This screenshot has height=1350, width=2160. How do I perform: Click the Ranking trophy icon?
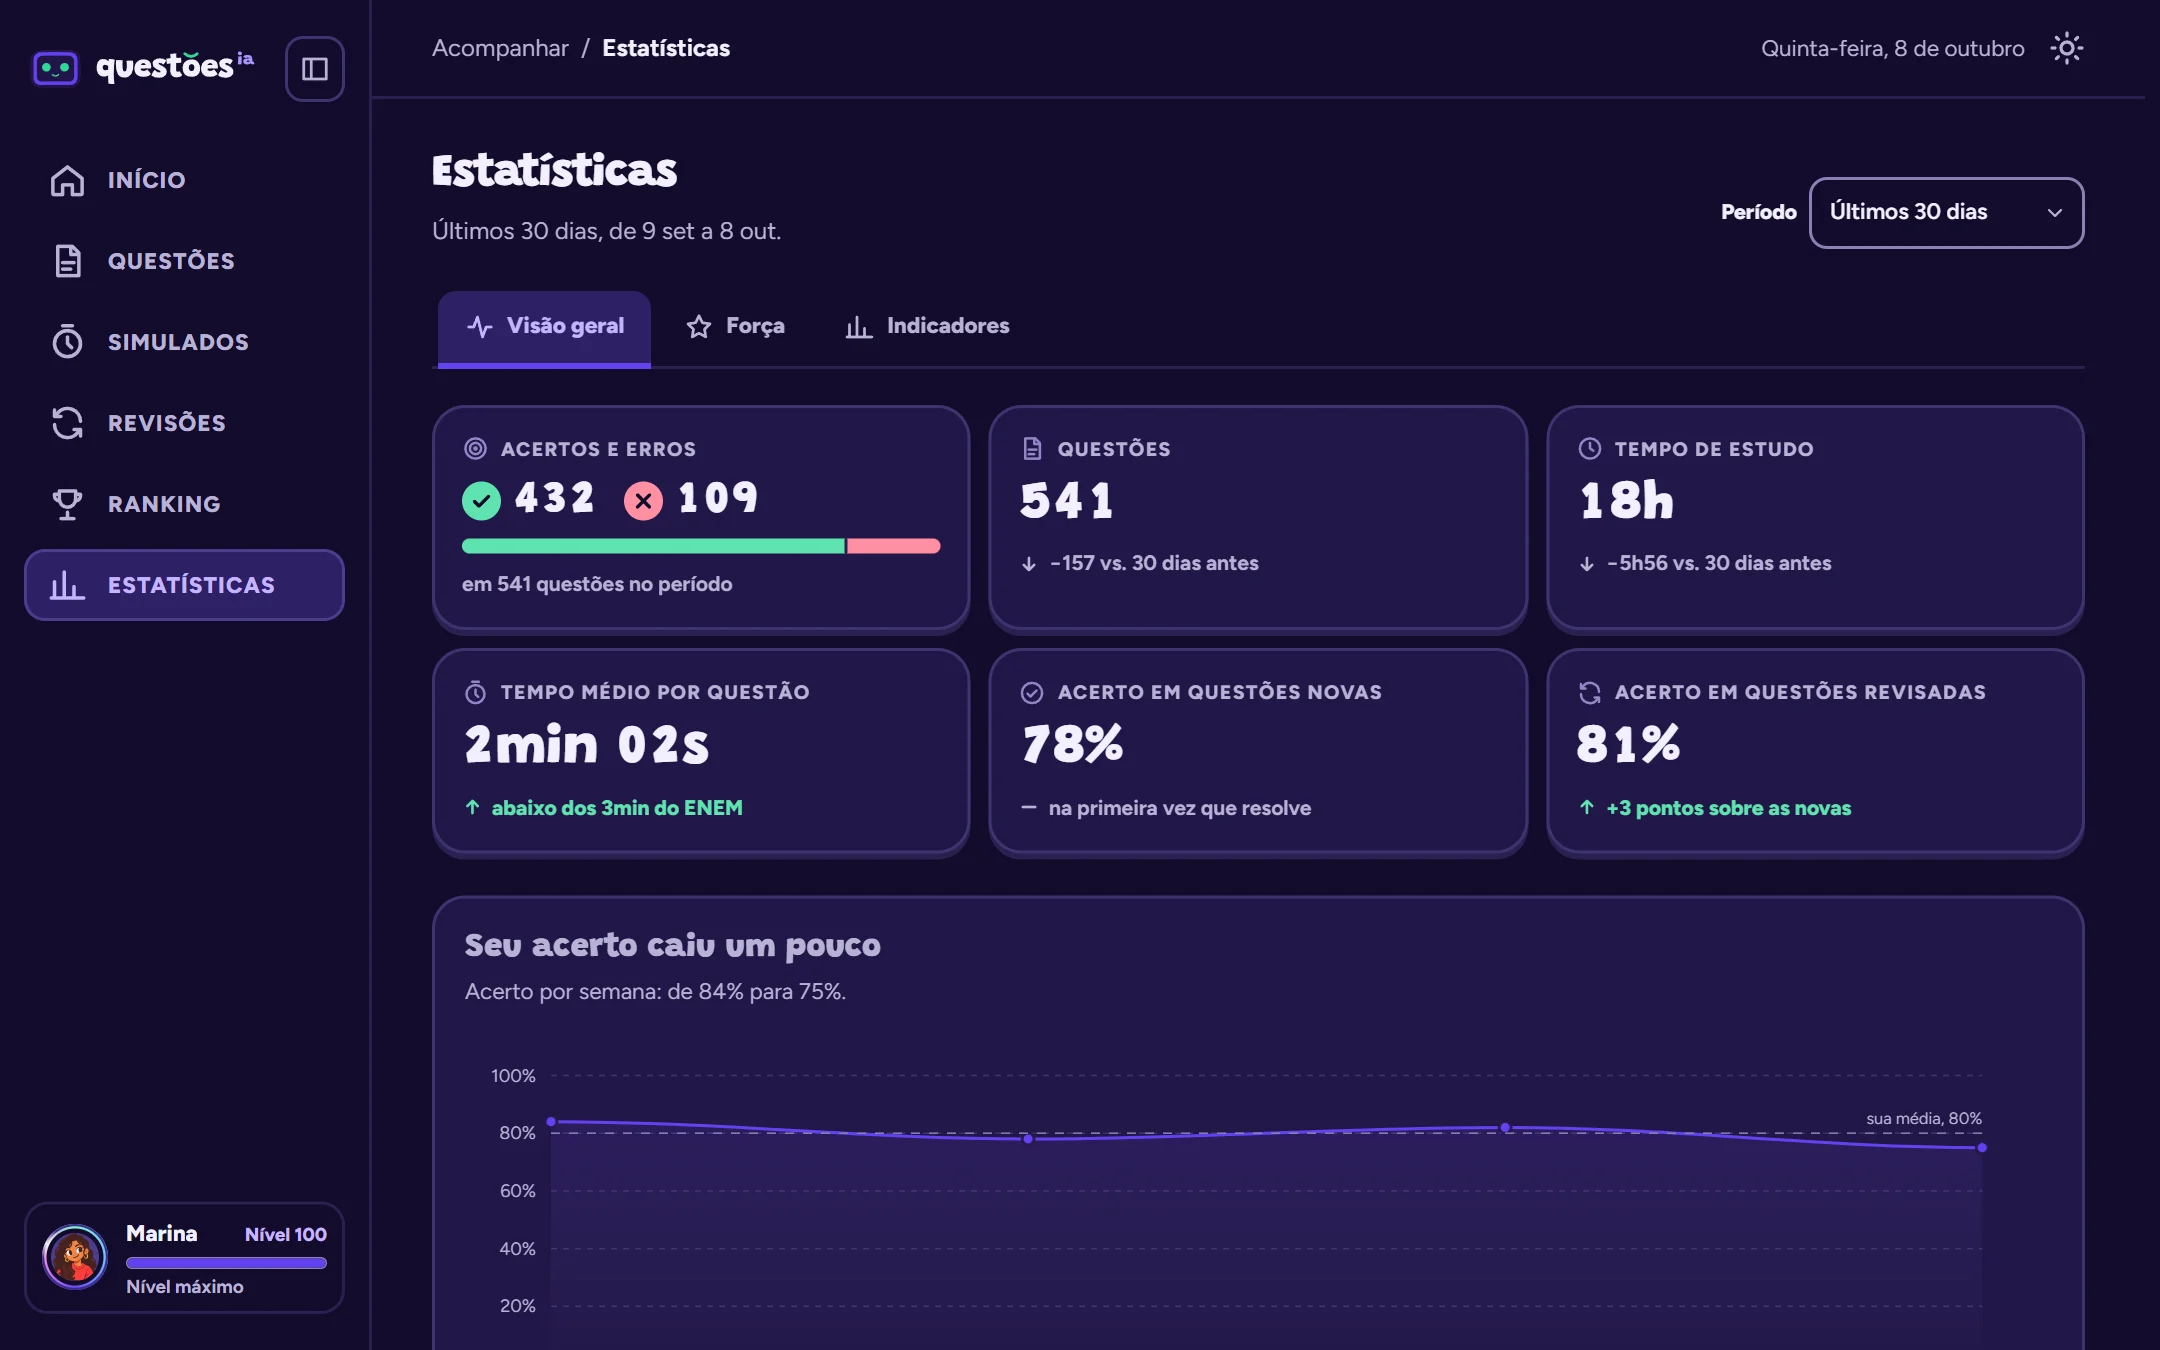click(67, 504)
